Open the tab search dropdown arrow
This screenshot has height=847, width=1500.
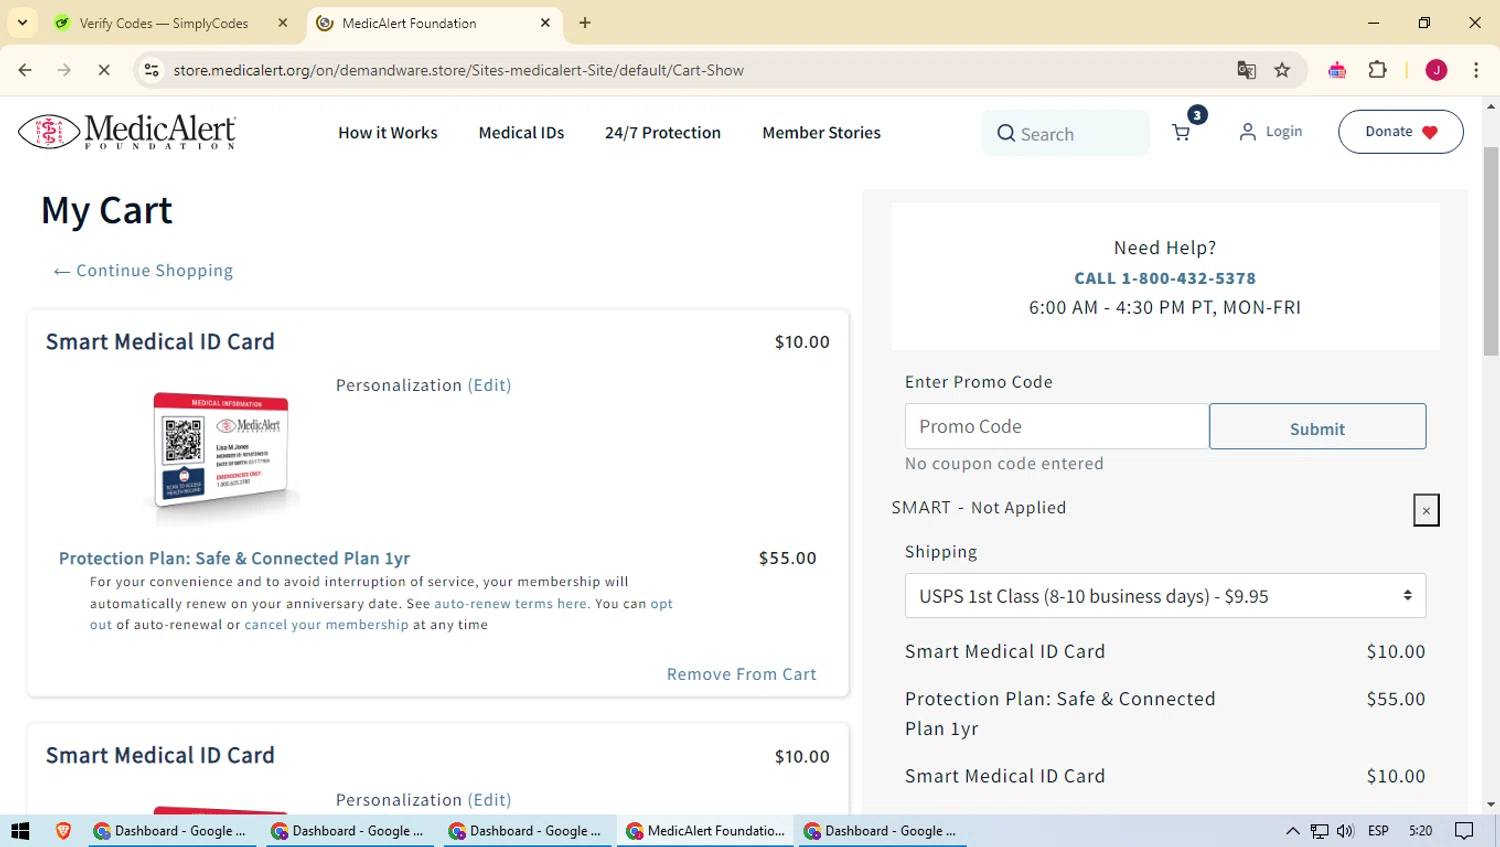(x=22, y=23)
